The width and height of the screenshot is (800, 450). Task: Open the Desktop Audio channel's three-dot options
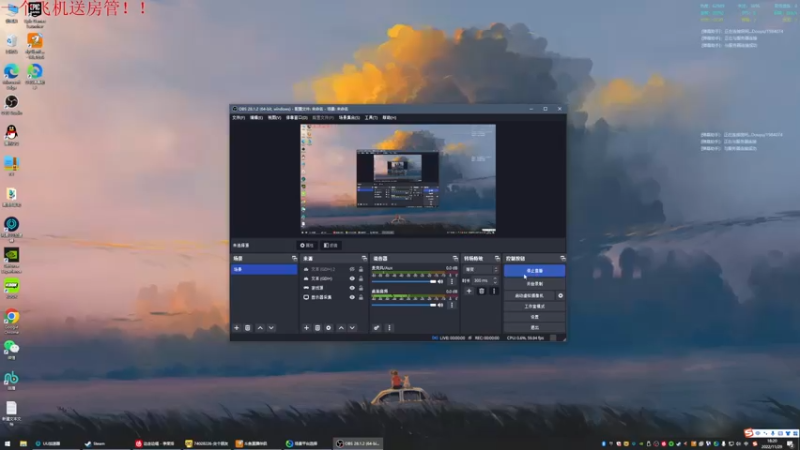[x=452, y=305]
